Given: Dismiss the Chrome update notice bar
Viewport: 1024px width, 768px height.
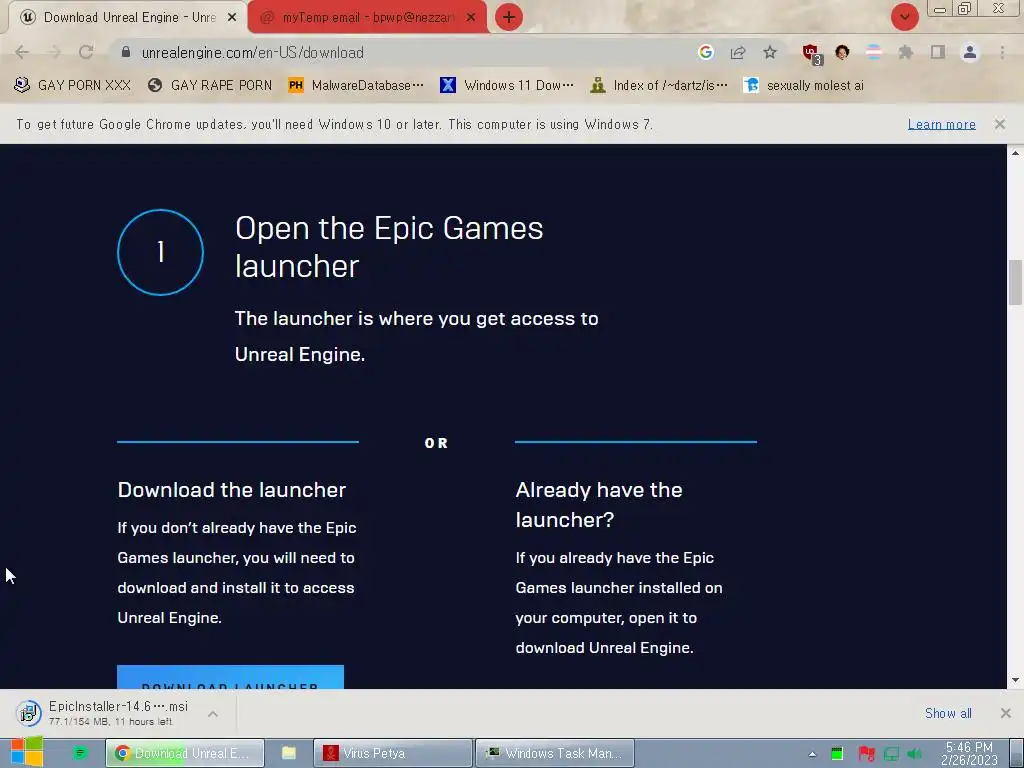Looking at the screenshot, I should (x=999, y=123).
